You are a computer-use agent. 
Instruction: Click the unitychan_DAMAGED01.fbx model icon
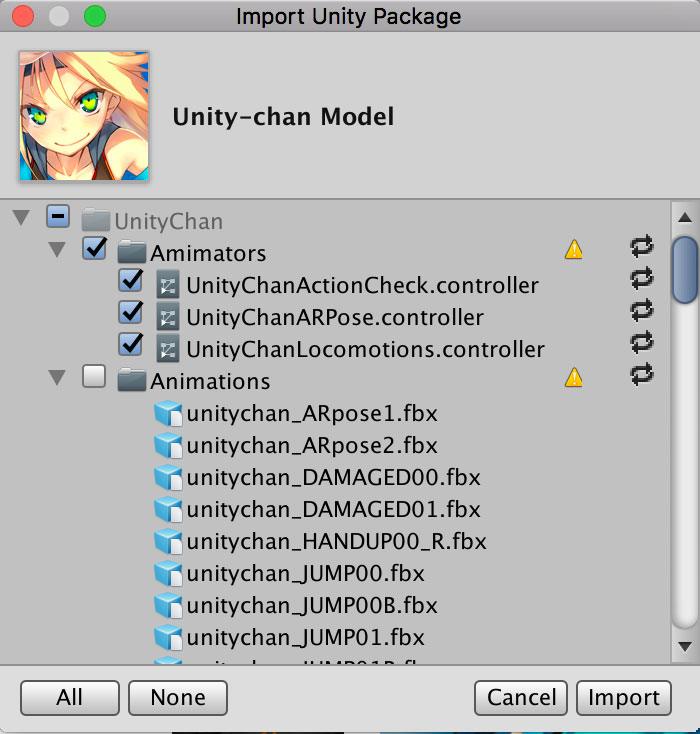pos(168,509)
